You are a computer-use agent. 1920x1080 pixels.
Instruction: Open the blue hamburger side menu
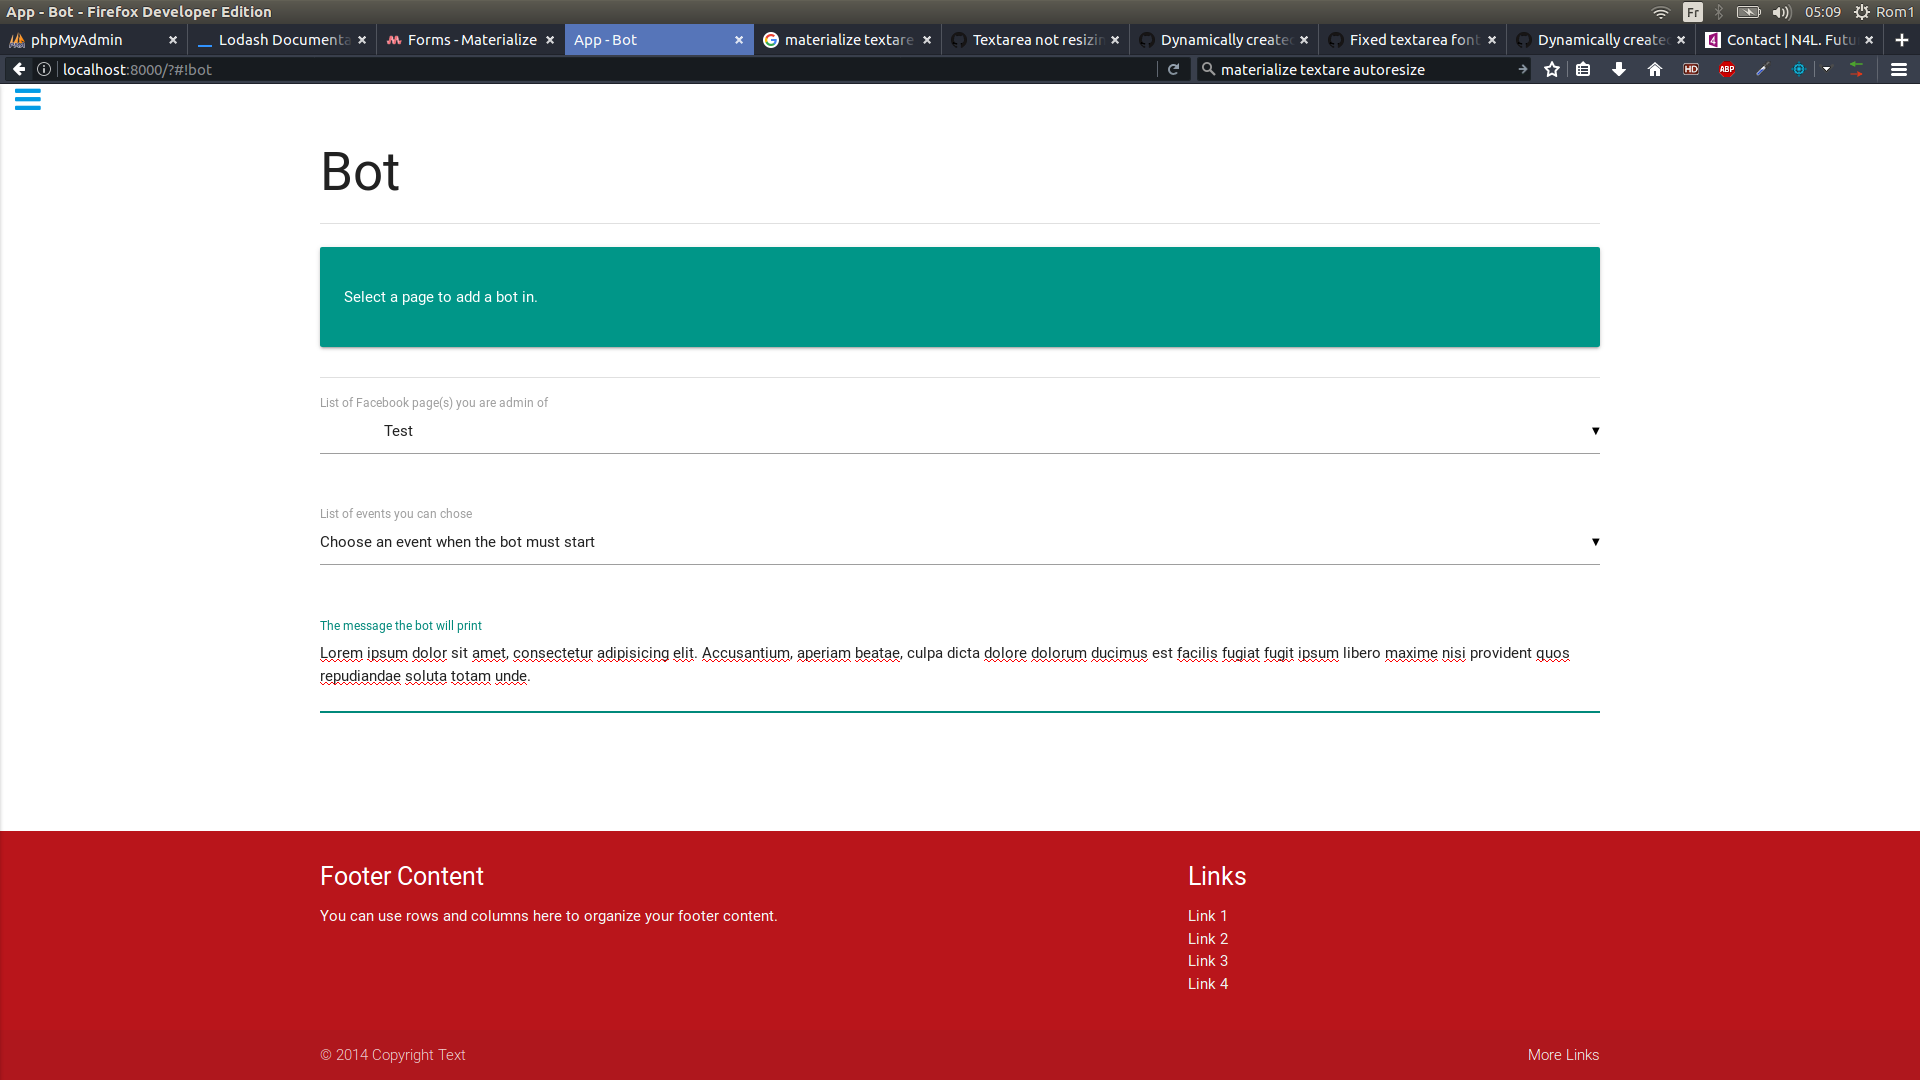pyautogui.click(x=28, y=99)
